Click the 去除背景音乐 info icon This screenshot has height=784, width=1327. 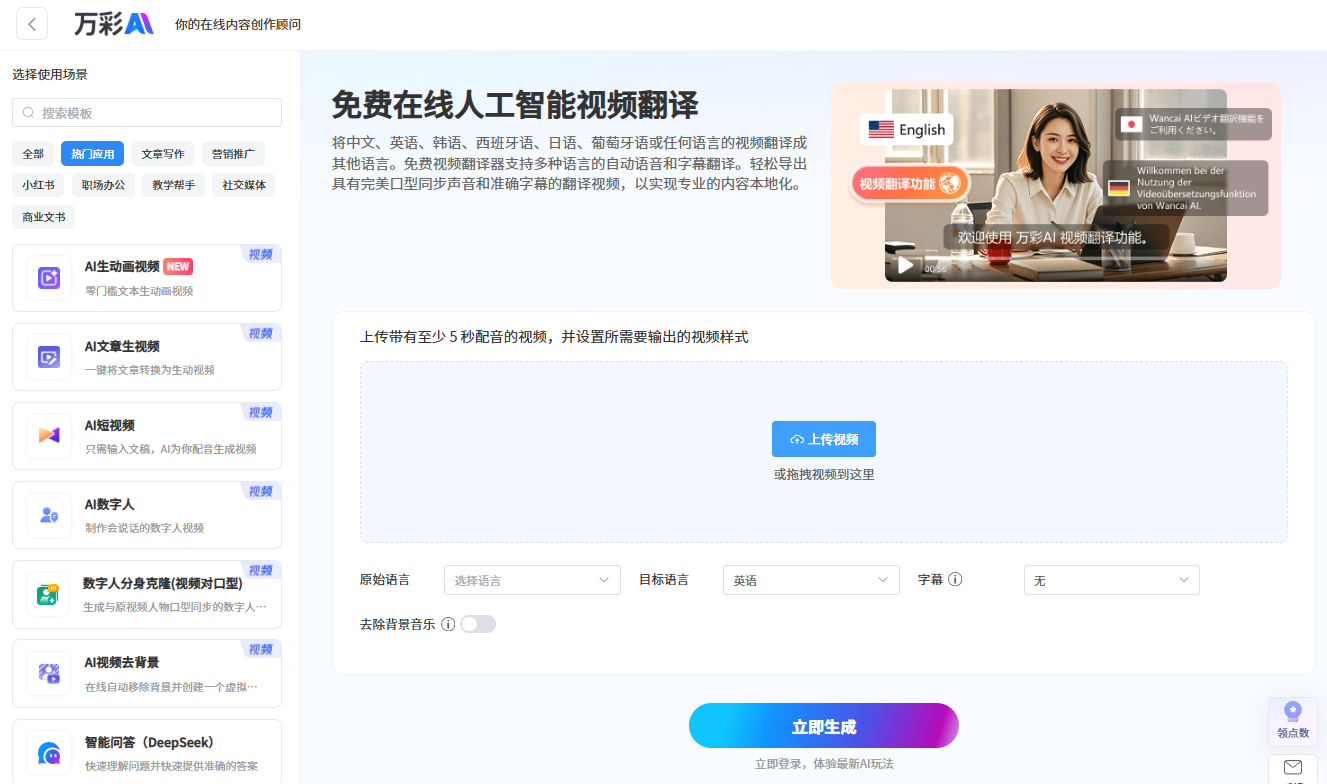[448, 624]
